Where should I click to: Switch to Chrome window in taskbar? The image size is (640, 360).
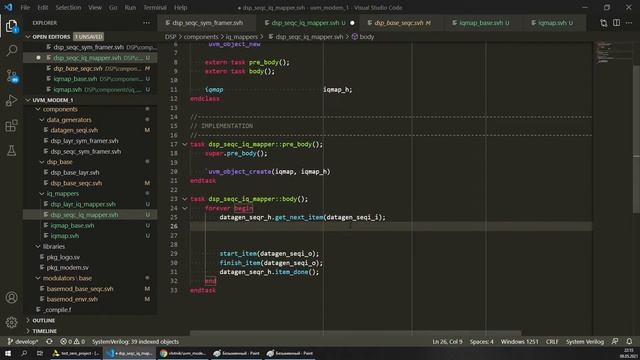(182, 353)
